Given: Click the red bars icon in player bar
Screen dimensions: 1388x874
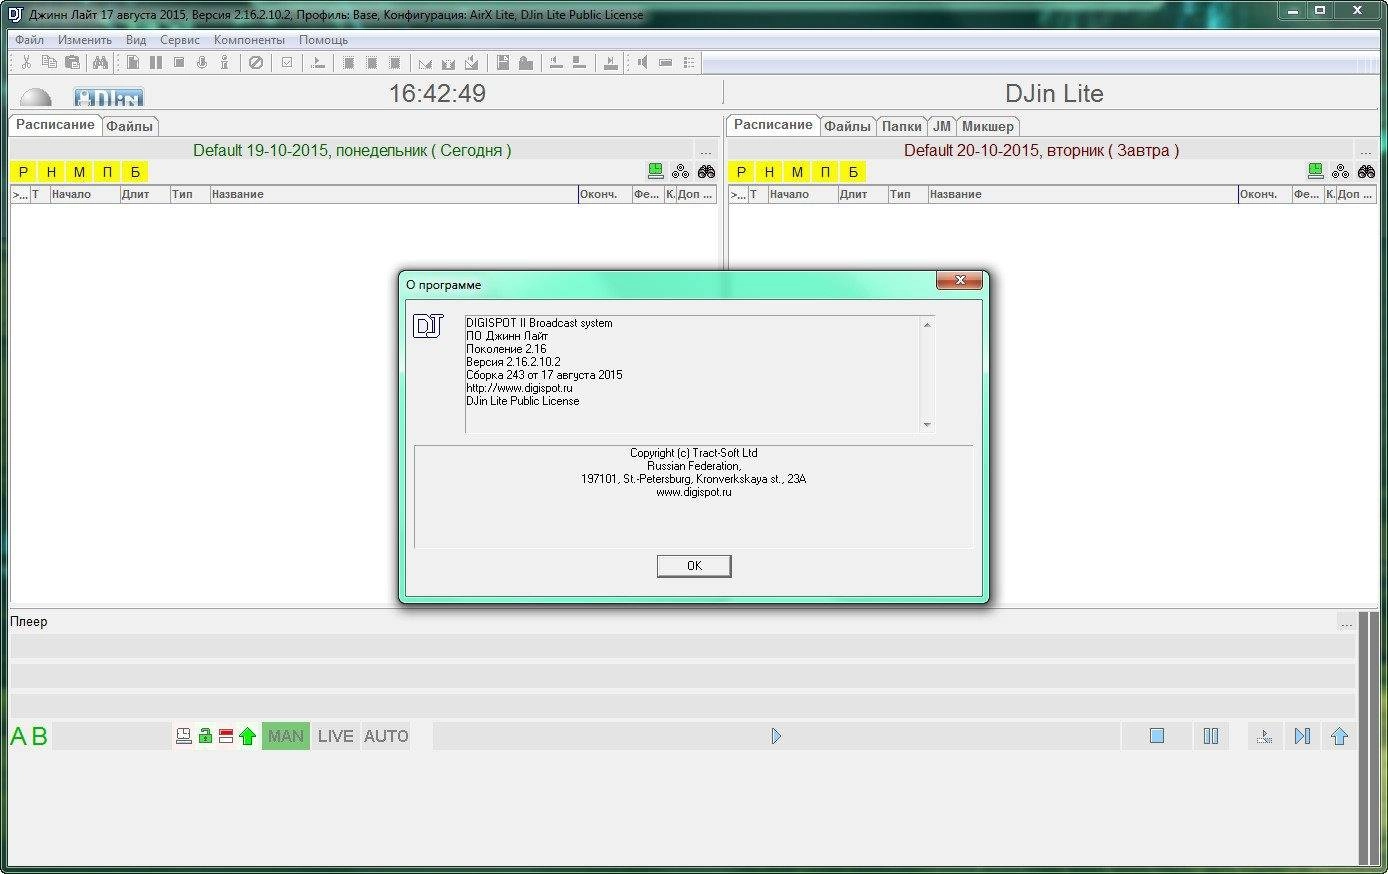Looking at the screenshot, I should [226, 736].
